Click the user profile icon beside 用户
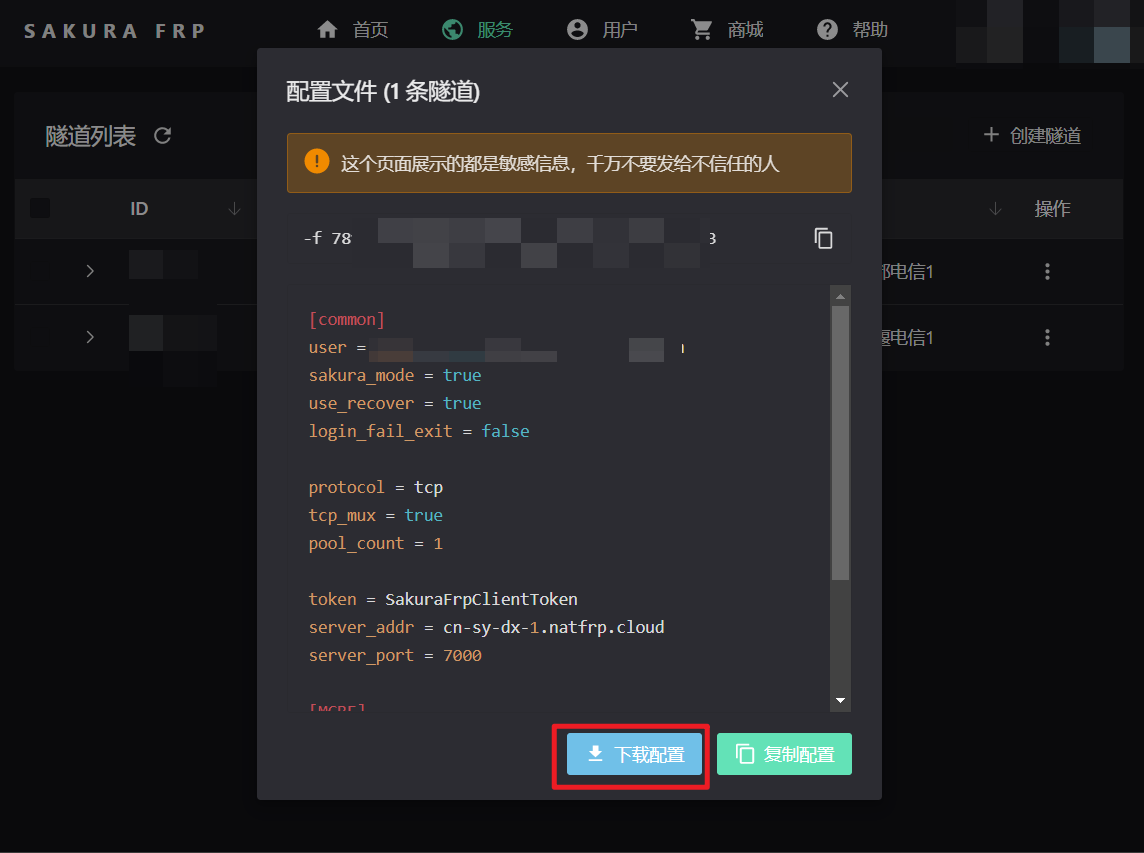 click(x=577, y=29)
